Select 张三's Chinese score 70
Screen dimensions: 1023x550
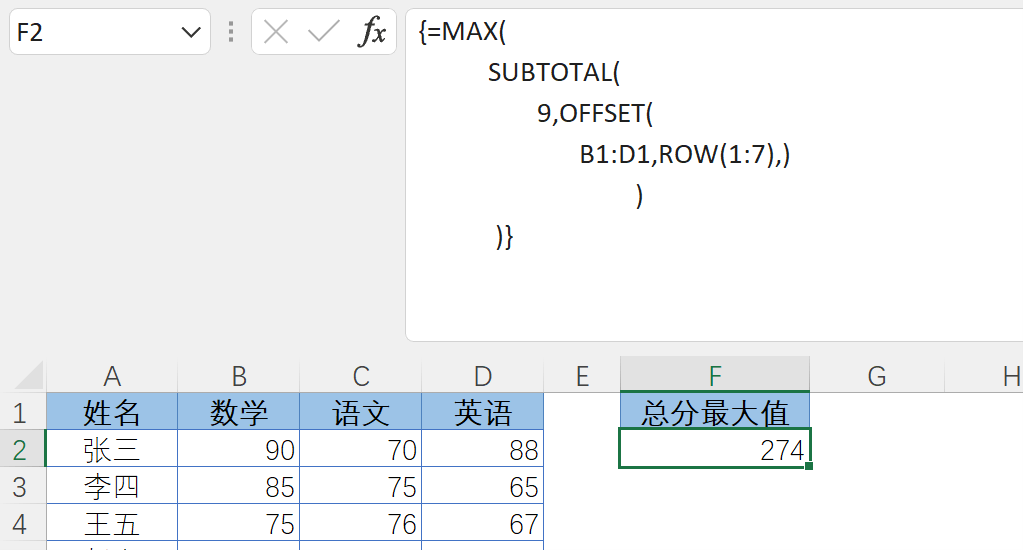[x=361, y=450]
